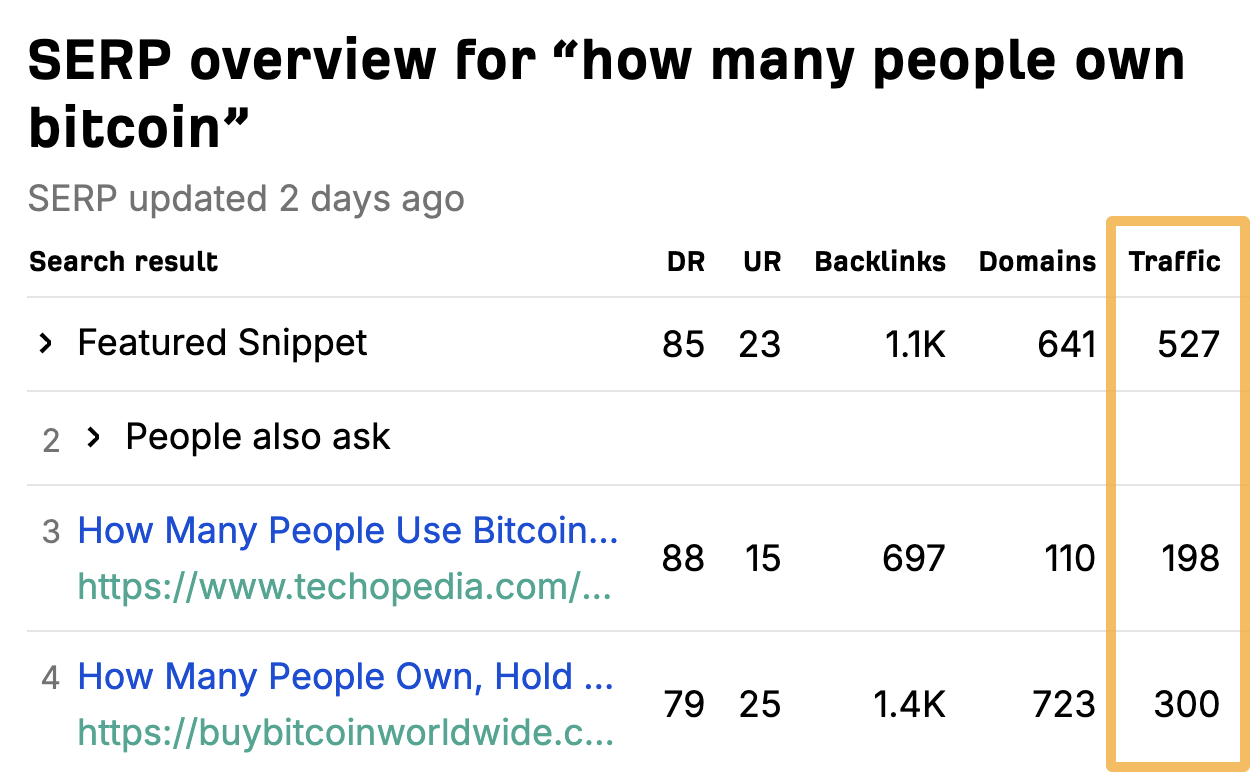Open the buybitcoinworldwide.c URL link
1250x774 pixels.
(x=343, y=733)
